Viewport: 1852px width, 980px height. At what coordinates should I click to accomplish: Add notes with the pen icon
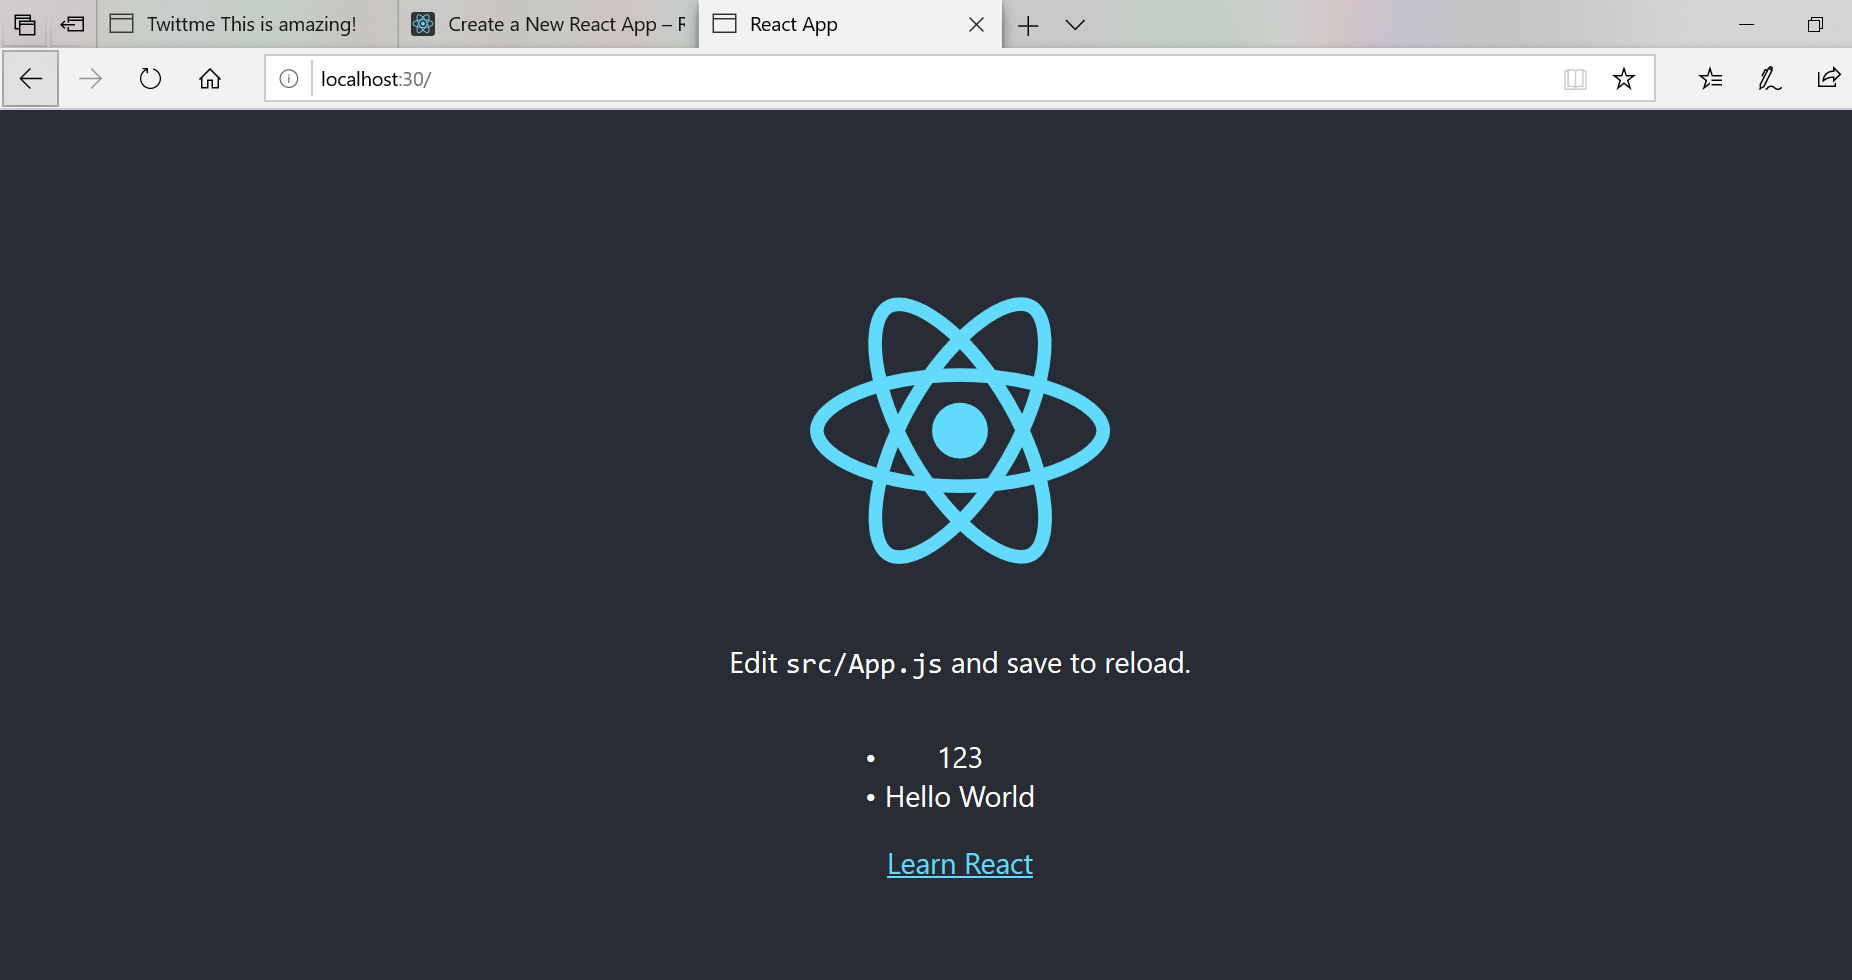[1770, 78]
